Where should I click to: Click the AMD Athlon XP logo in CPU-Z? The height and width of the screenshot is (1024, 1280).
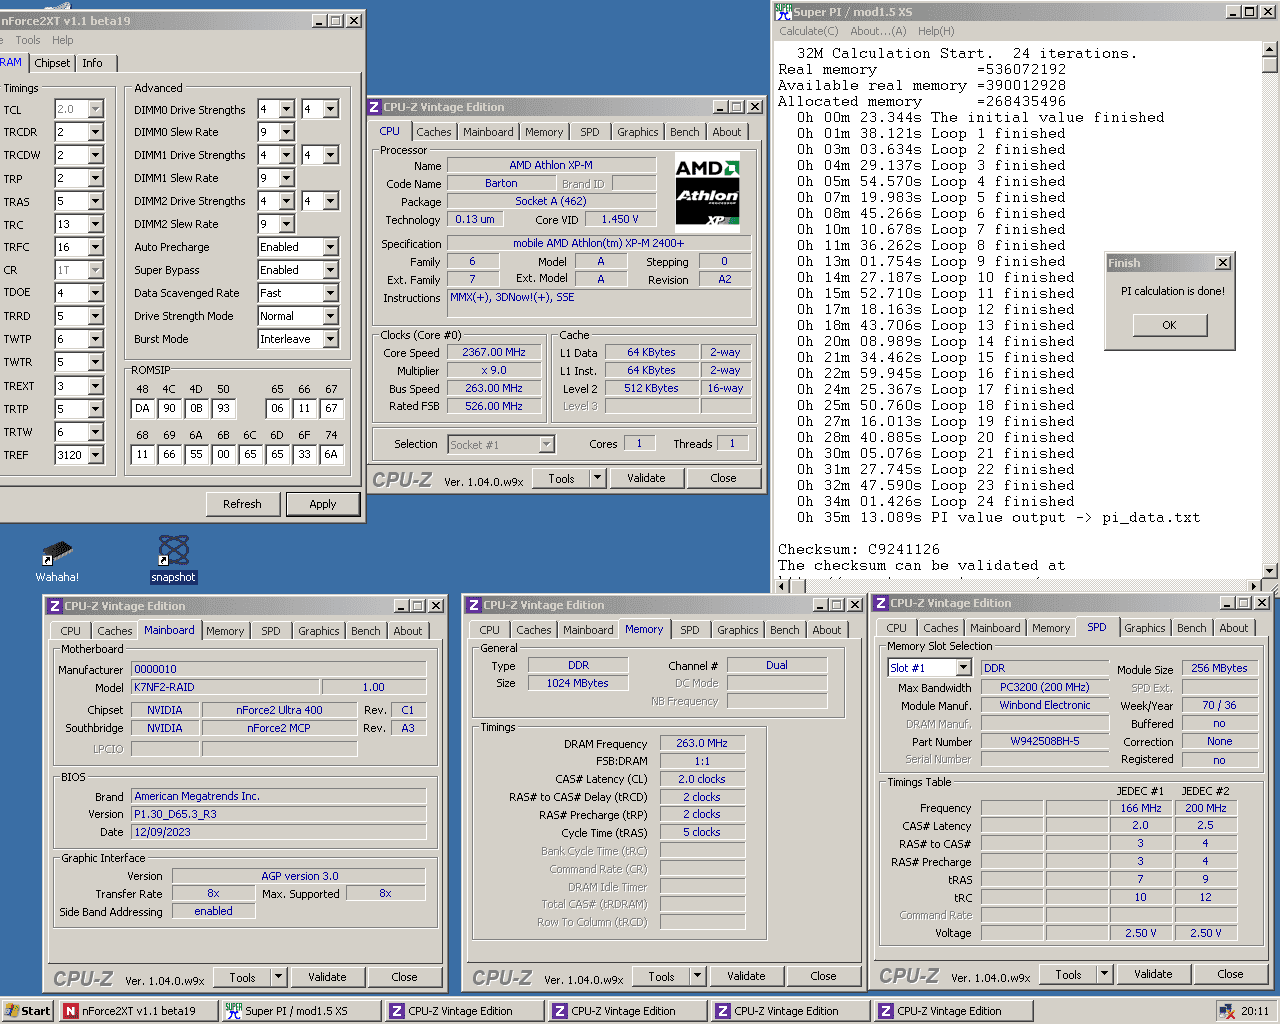[707, 193]
